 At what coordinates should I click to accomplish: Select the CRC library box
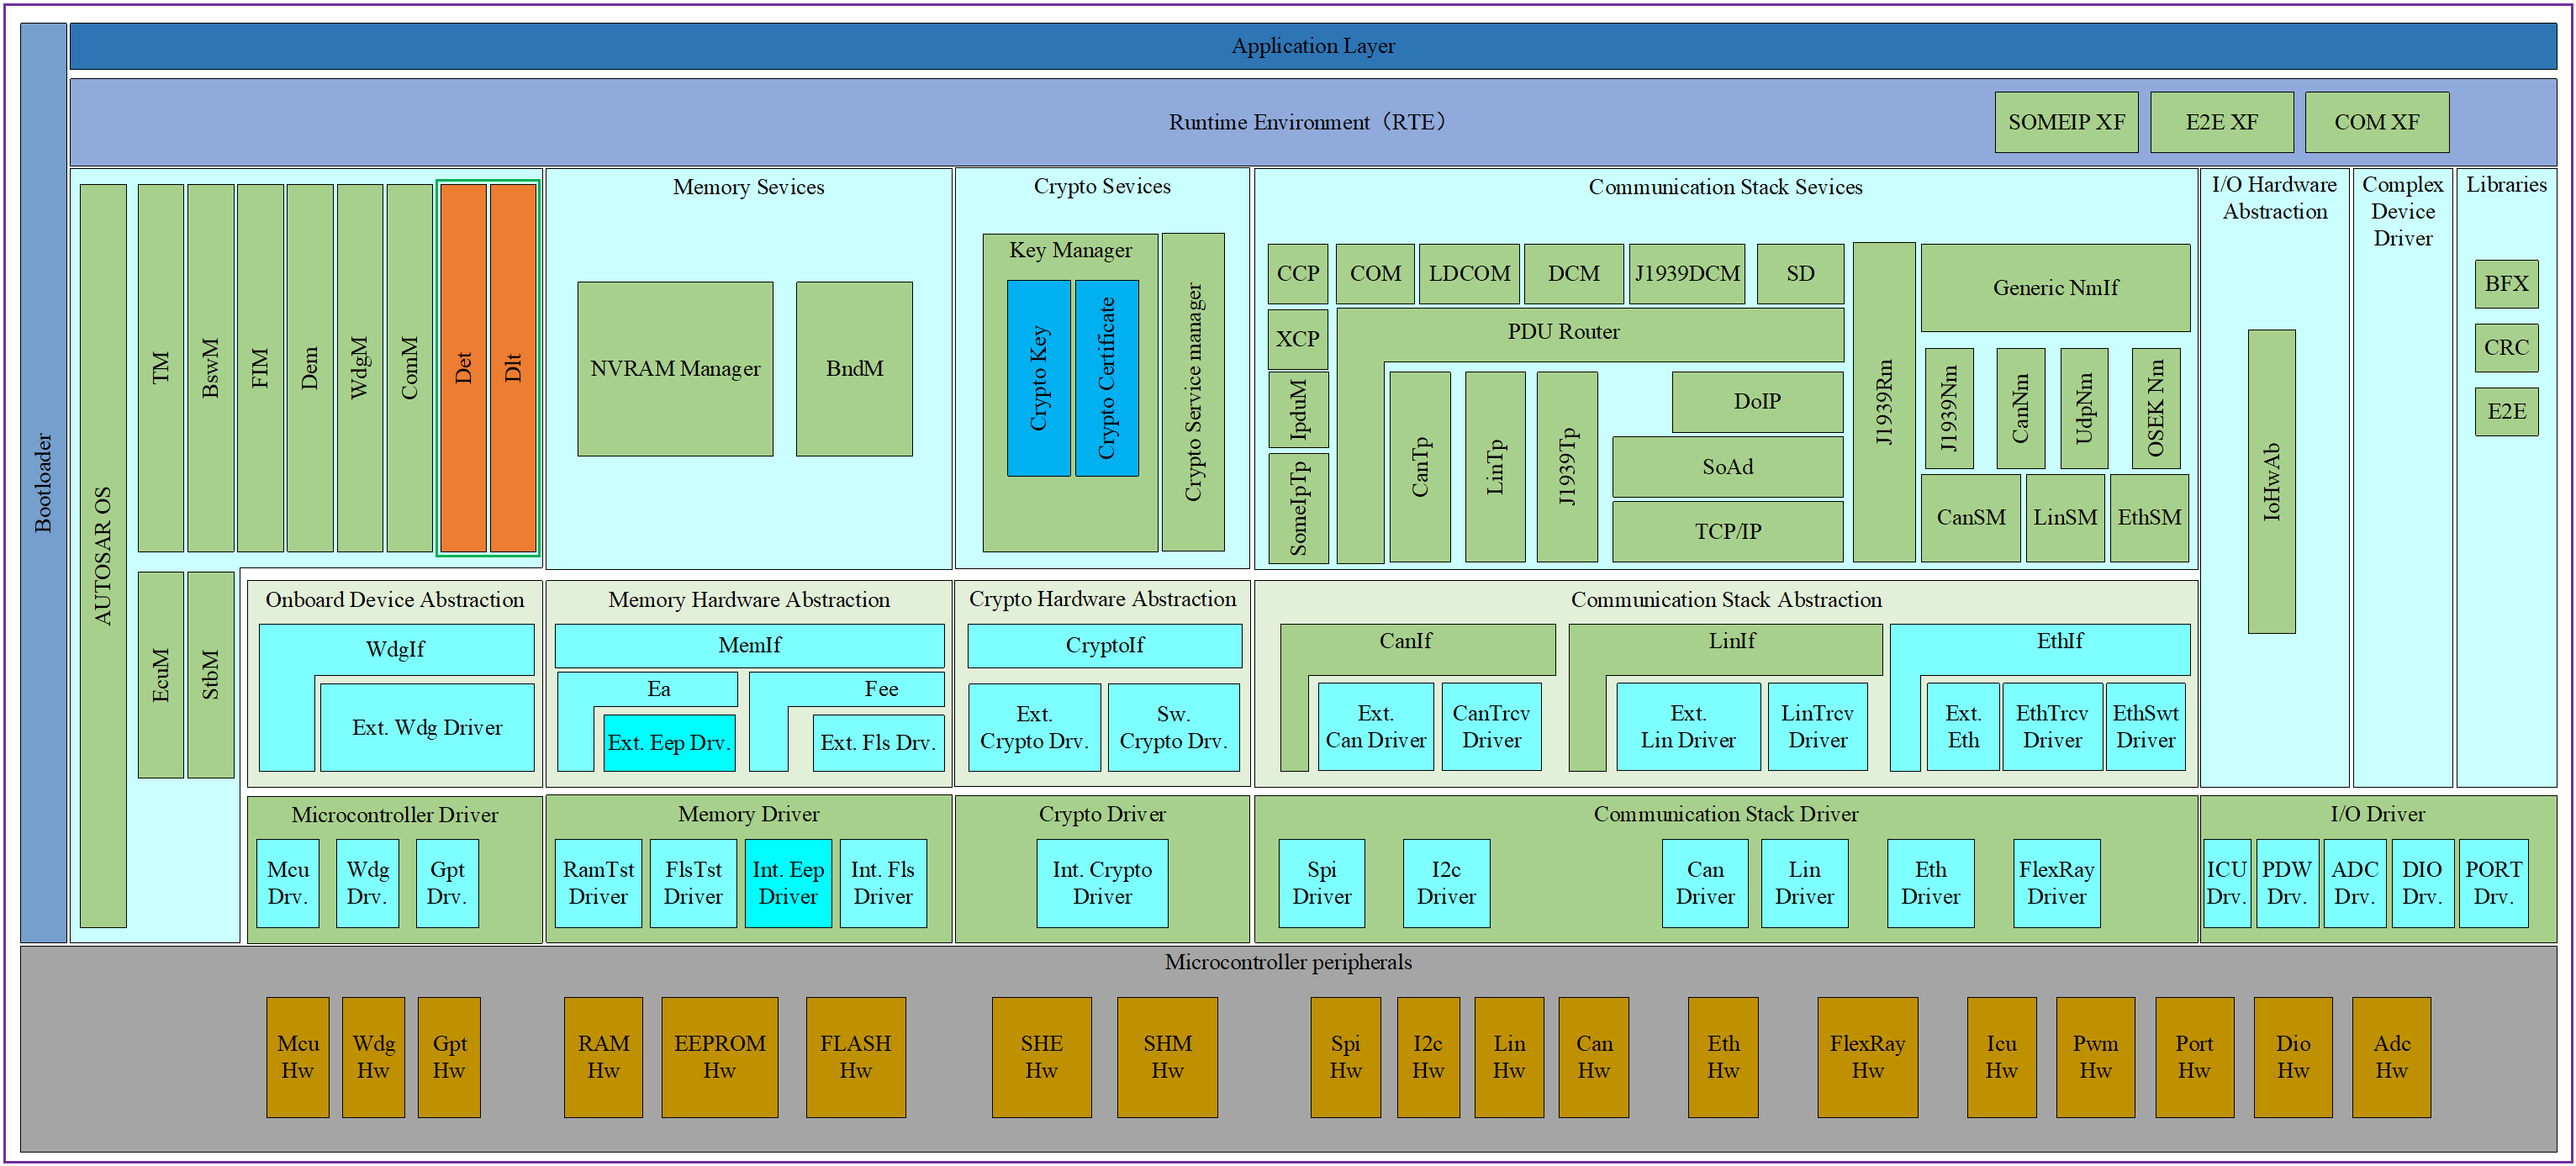coord(2506,347)
